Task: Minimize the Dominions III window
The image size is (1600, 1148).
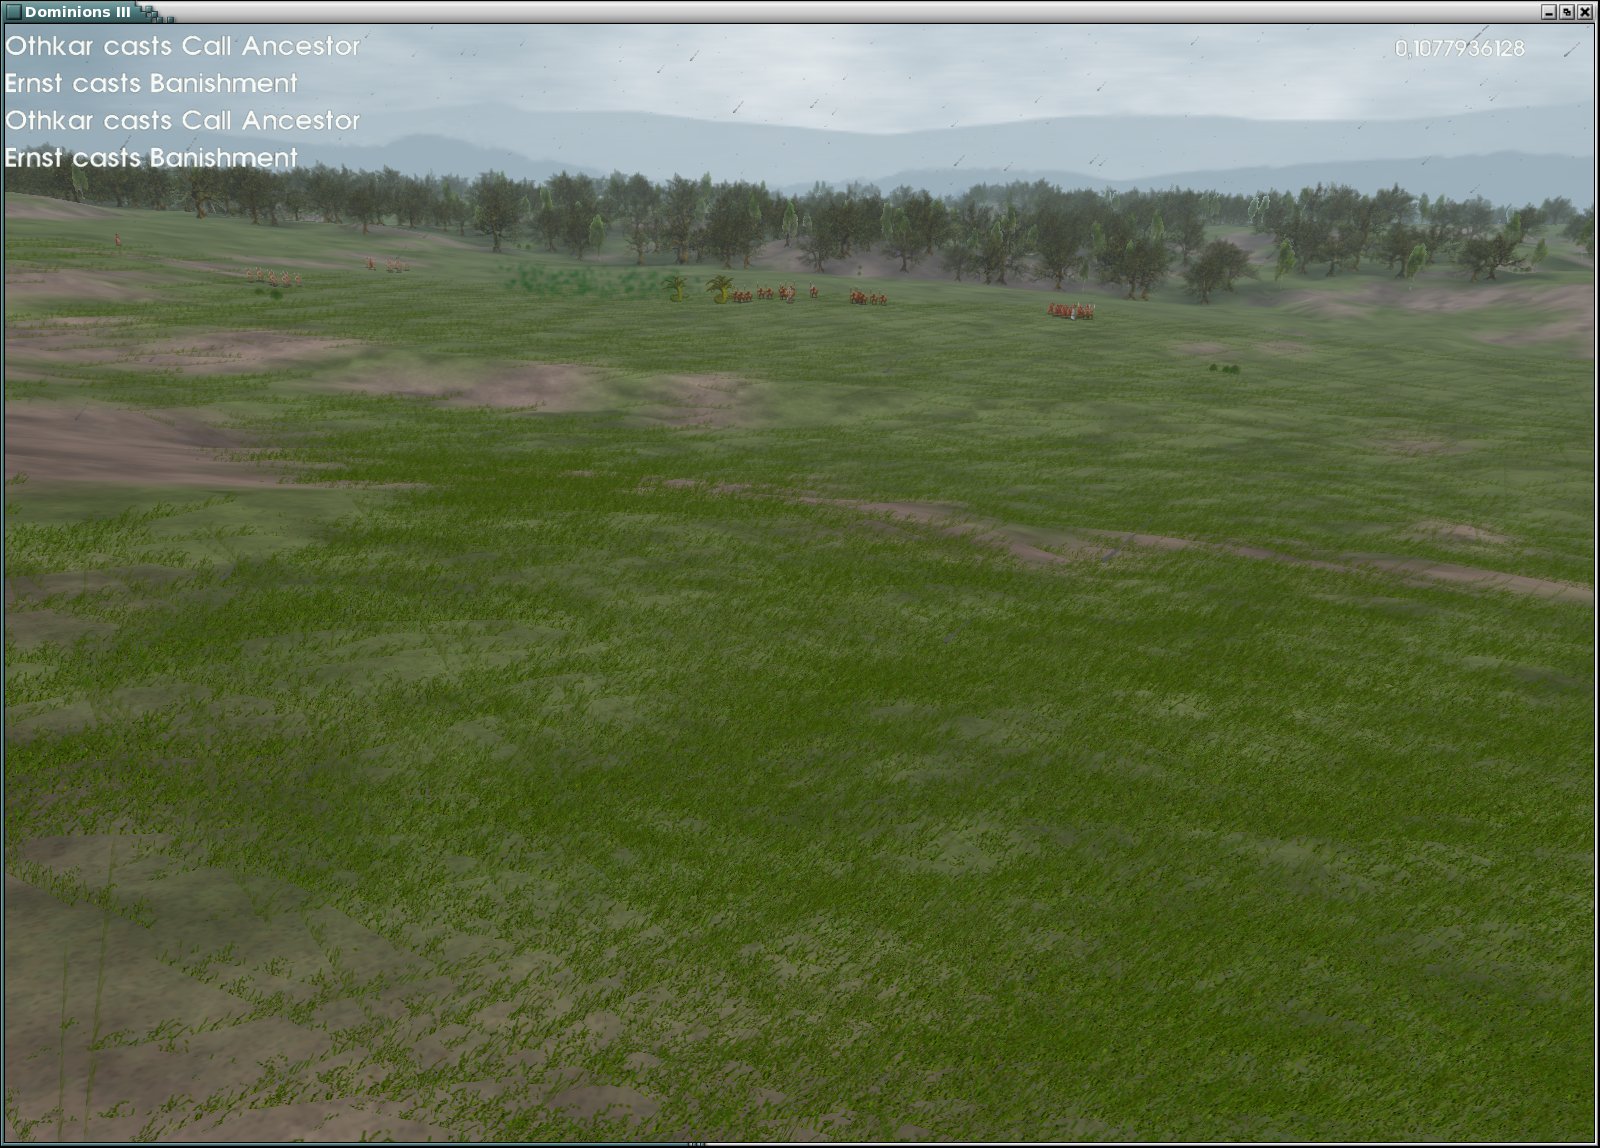Action: (x=1549, y=12)
